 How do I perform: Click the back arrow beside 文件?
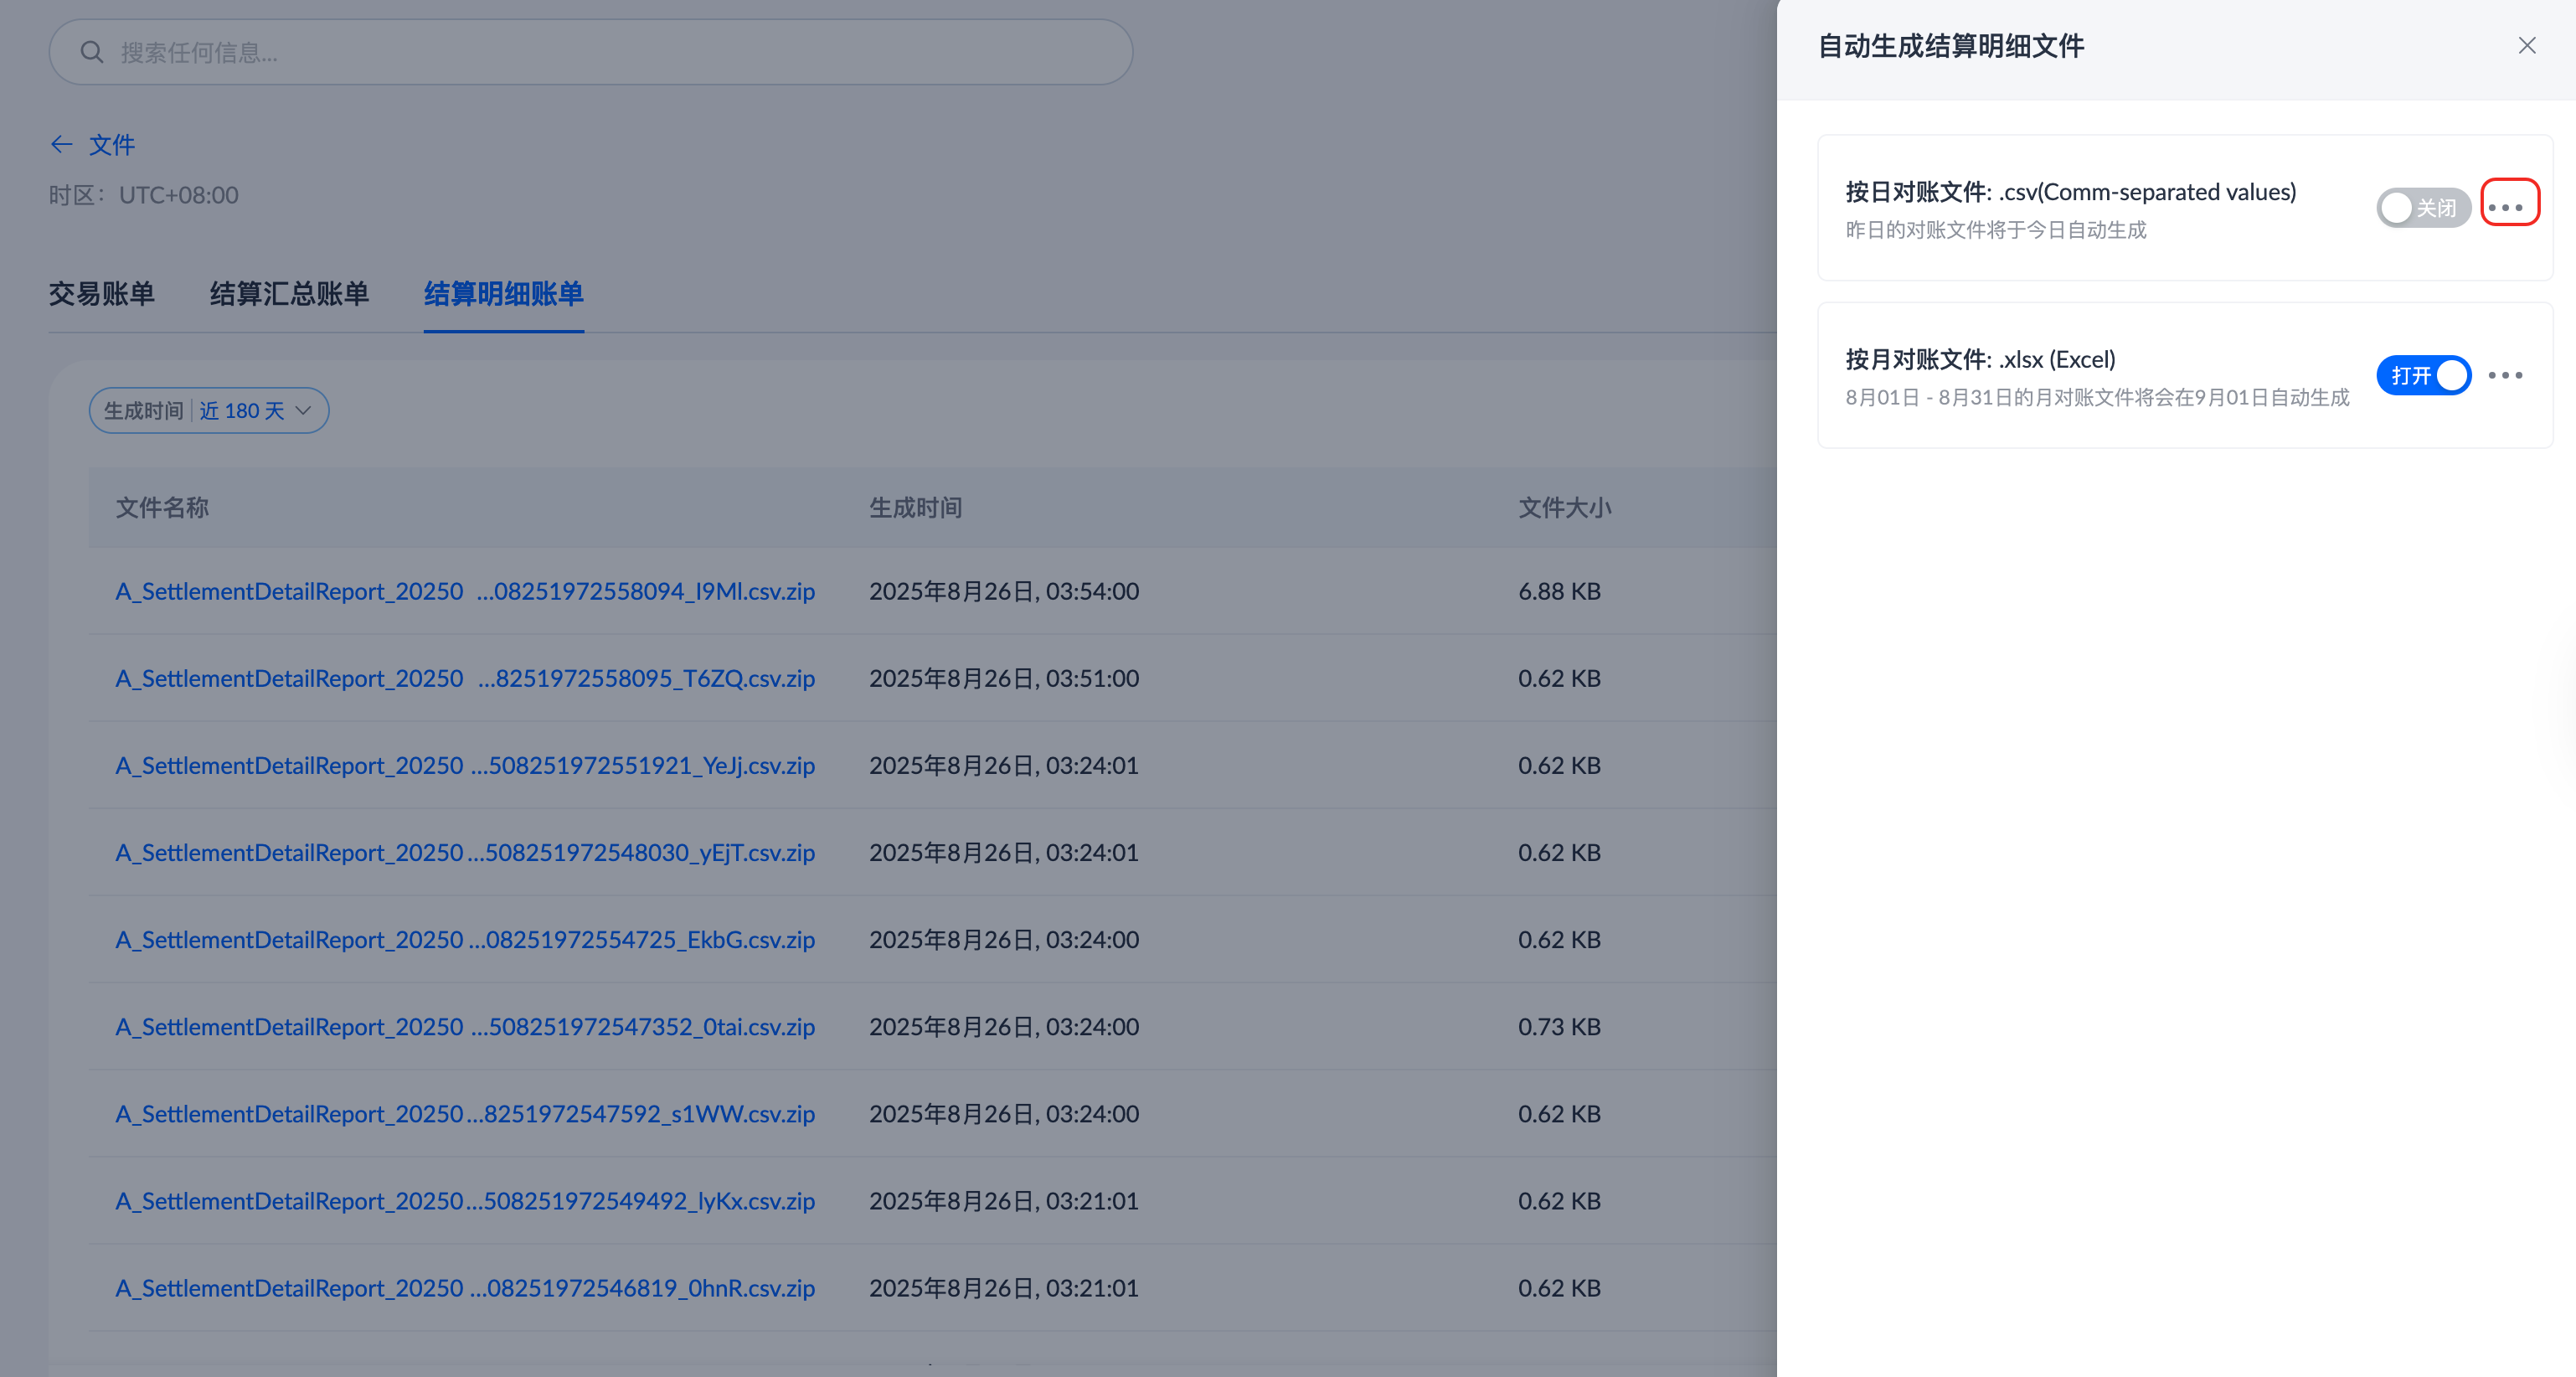click(x=62, y=145)
